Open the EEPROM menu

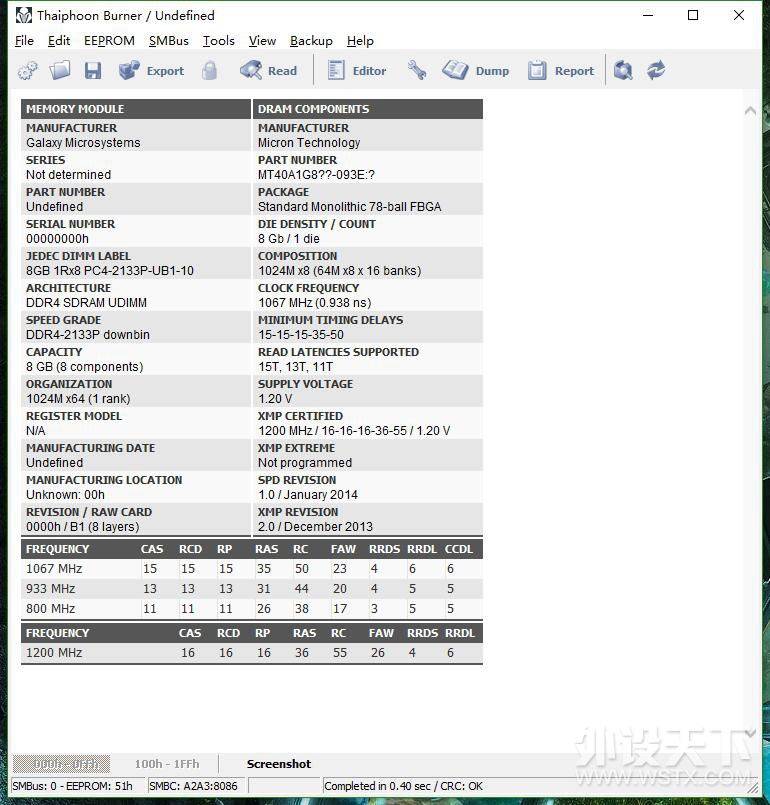109,41
